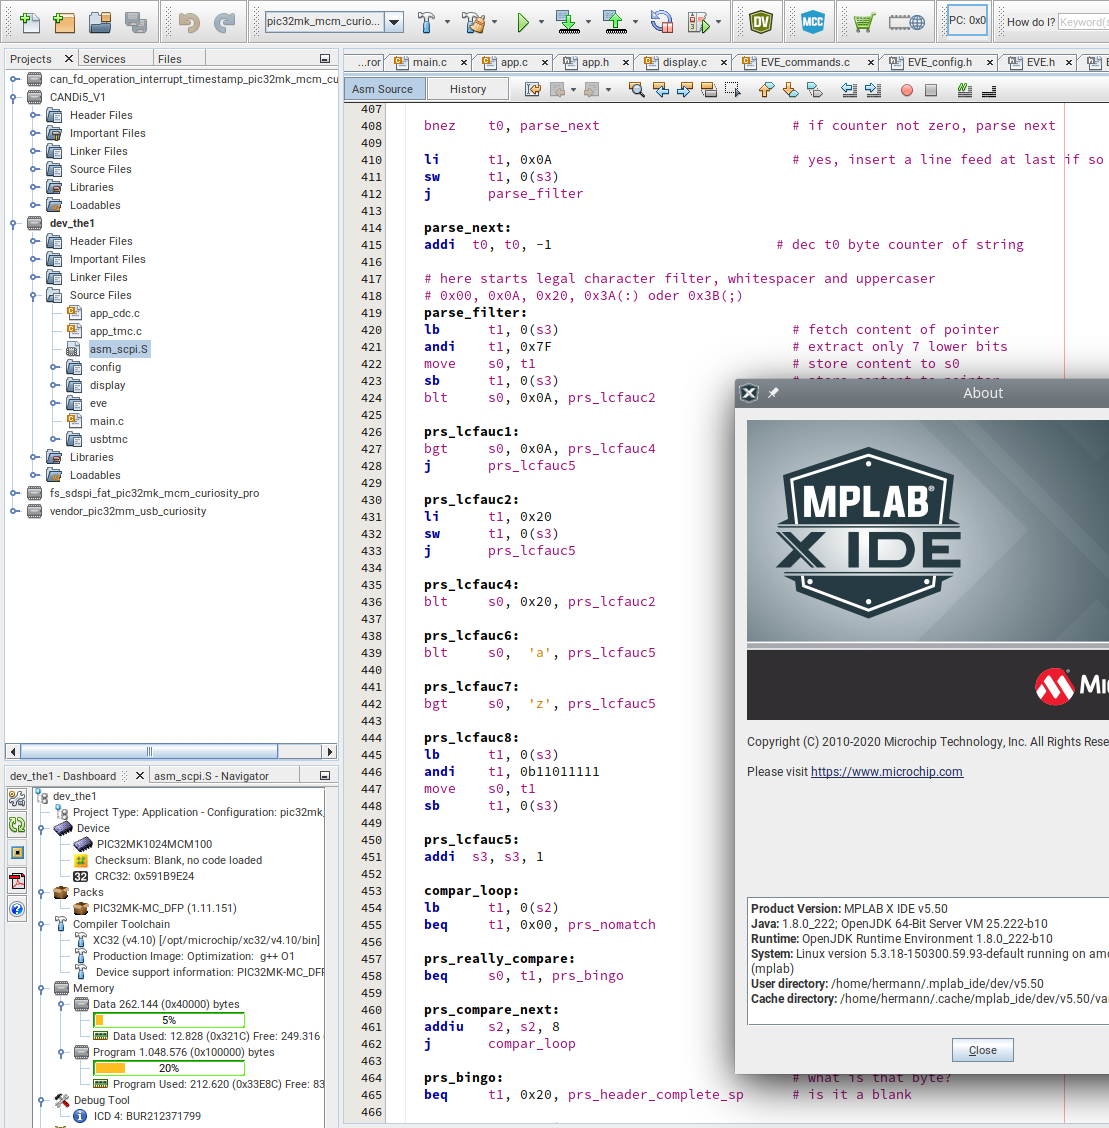Image resolution: width=1109 pixels, height=1128 pixels.
Task: Click the green Run Project icon
Action: tap(523, 22)
